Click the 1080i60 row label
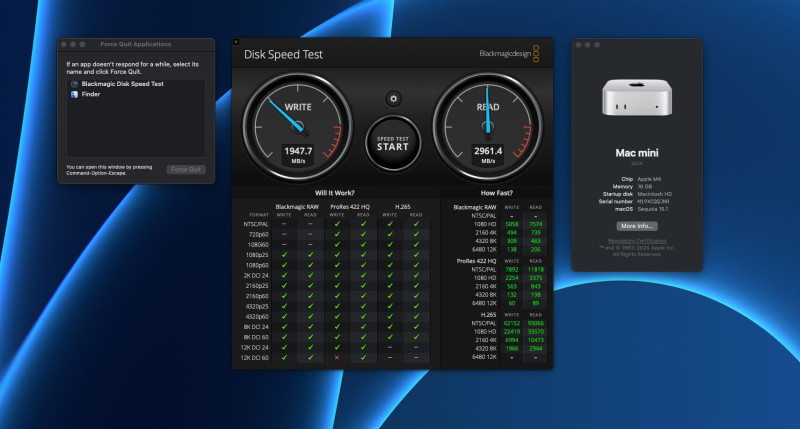 click(x=258, y=245)
